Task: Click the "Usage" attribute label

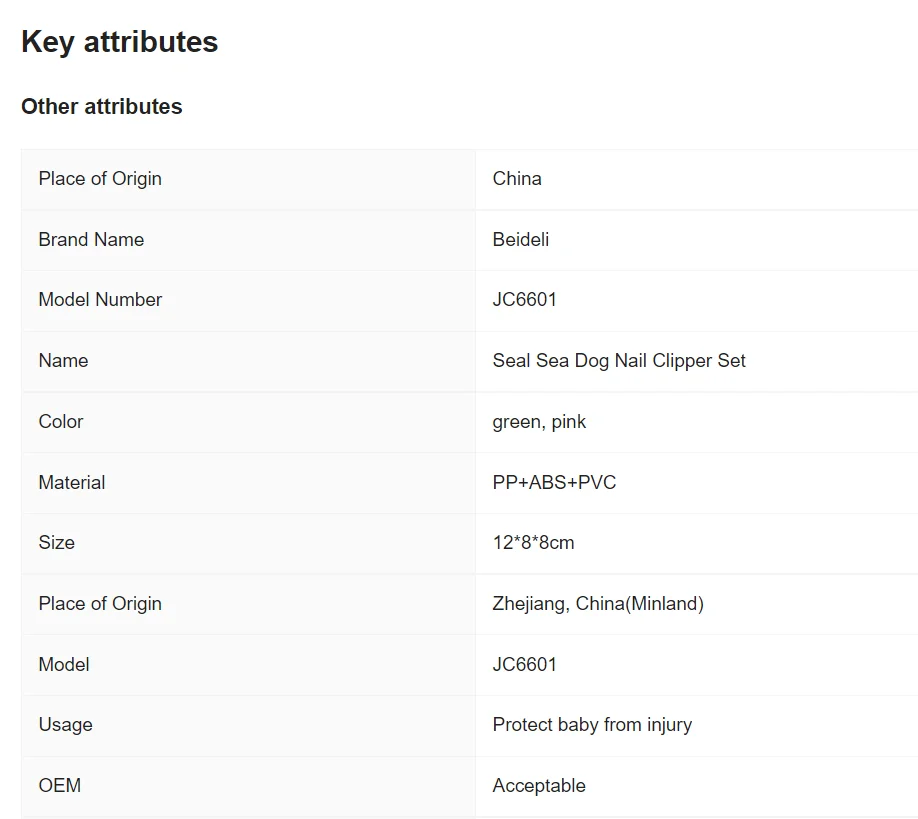Action: [x=65, y=725]
